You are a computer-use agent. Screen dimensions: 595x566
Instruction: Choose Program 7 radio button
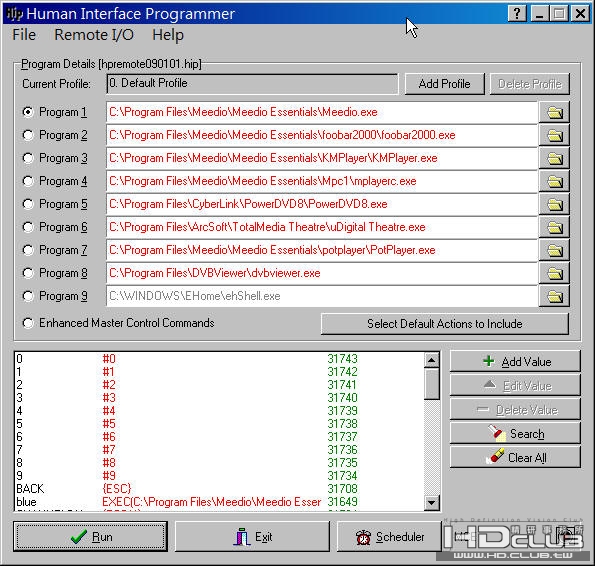click(28, 250)
